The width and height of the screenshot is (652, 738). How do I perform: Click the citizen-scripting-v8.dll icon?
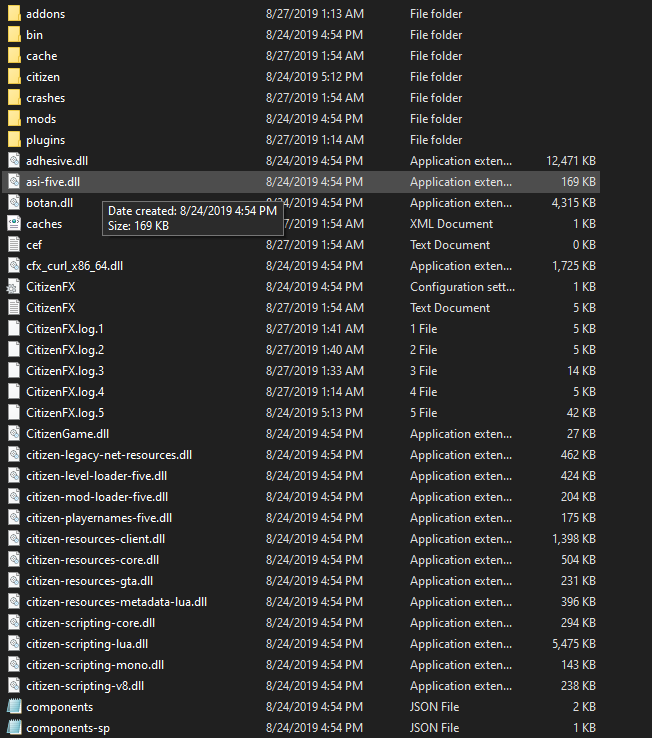(x=14, y=686)
